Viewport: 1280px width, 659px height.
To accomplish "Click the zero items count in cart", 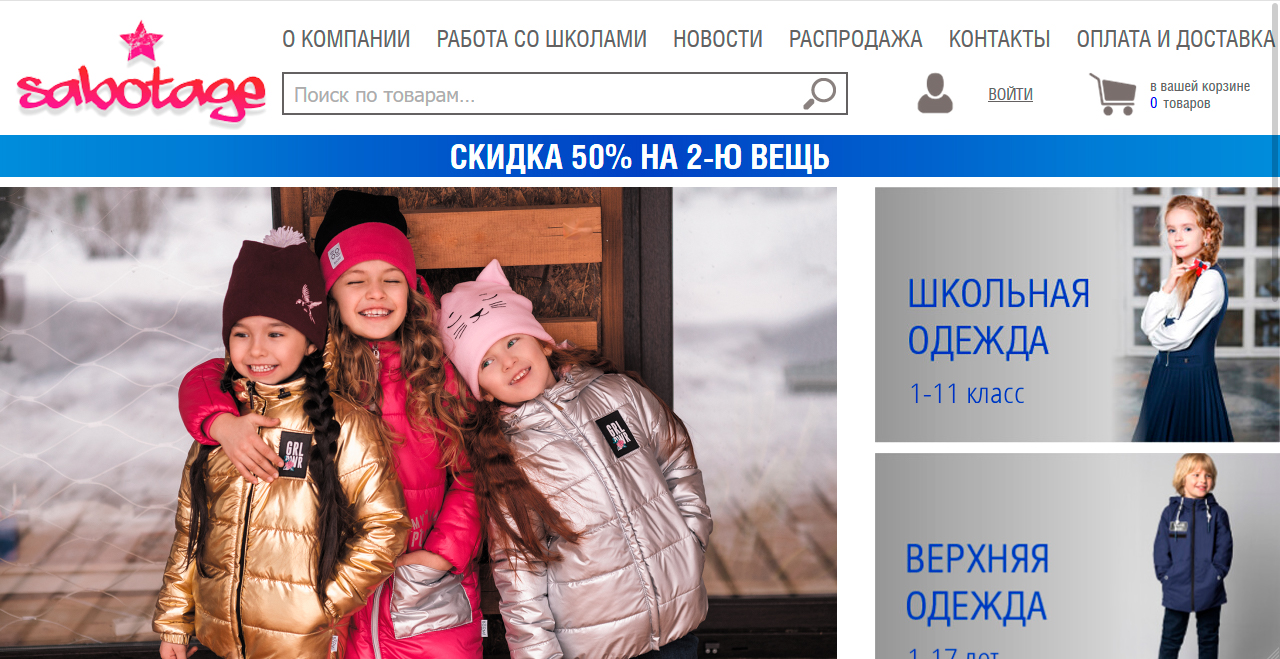I will (x=1154, y=103).
